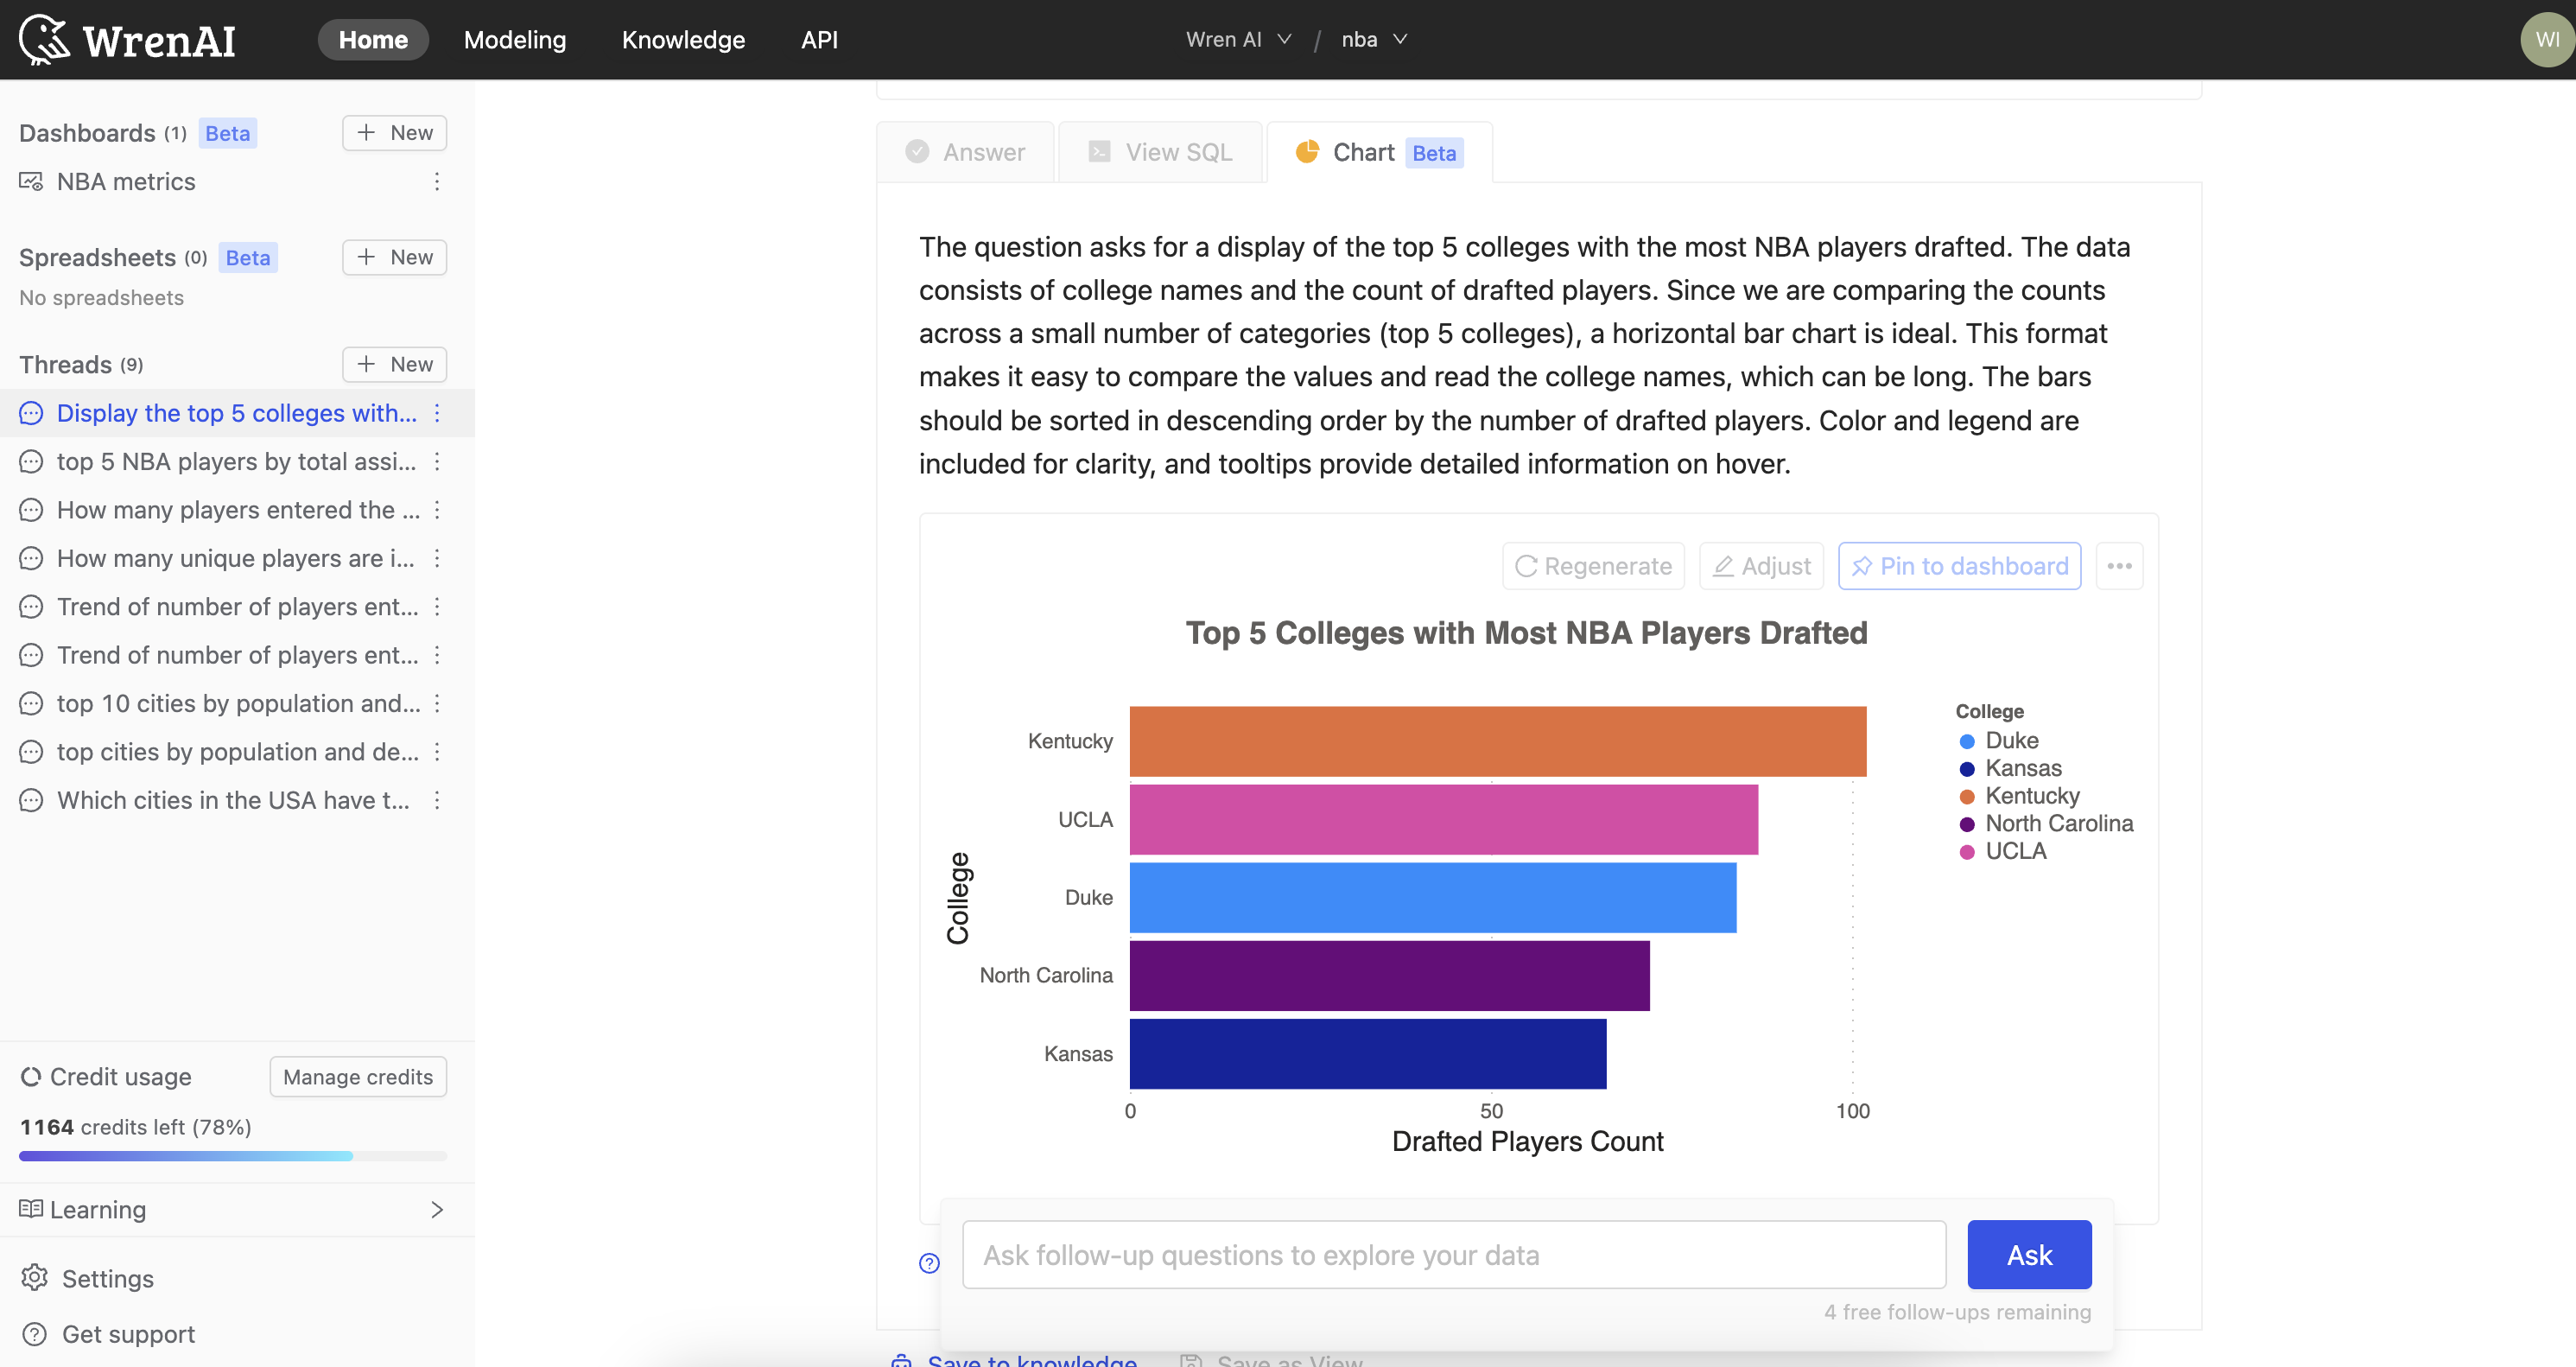Open options for 'Which cities in the USA' thread

click(x=437, y=800)
